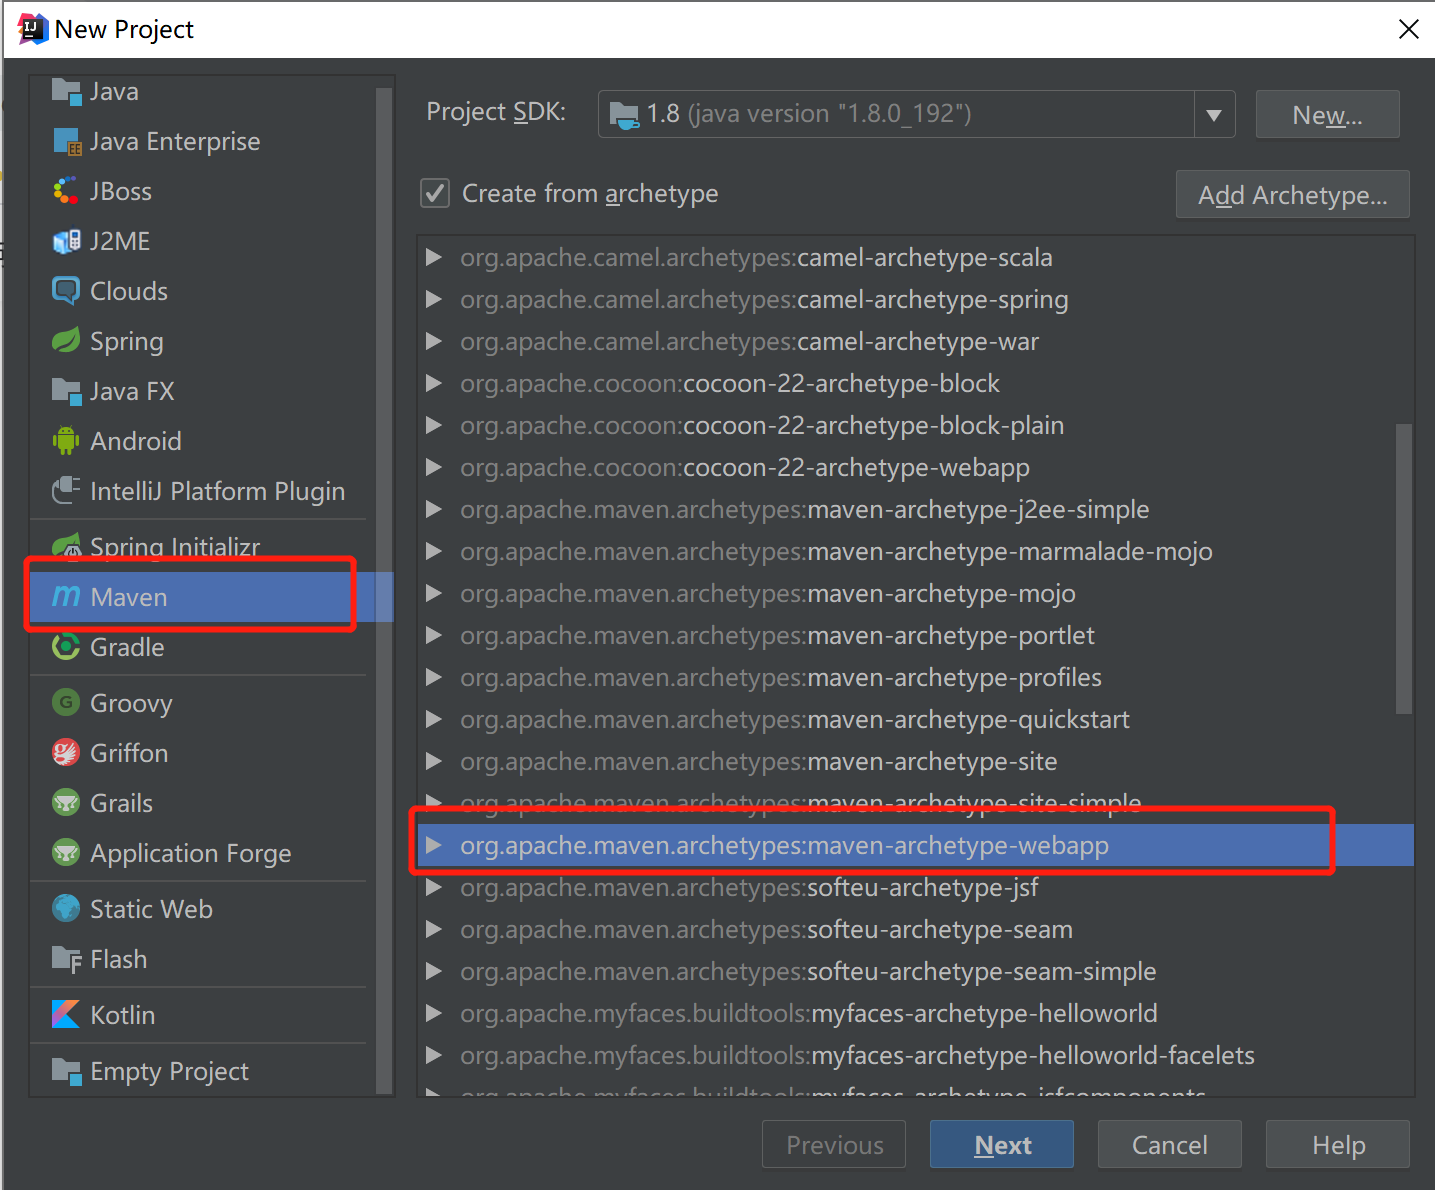Click the Static Web globe icon
1435x1190 pixels.
tap(66, 909)
